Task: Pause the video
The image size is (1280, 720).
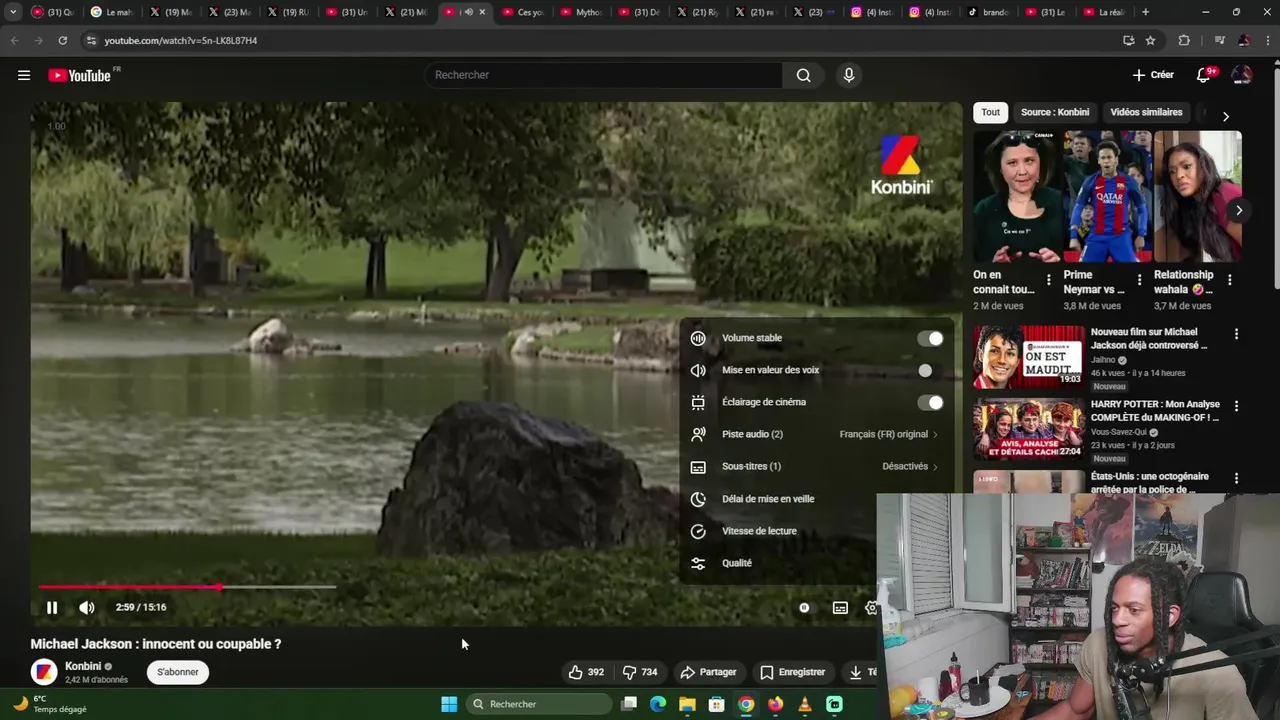Action: coord(52,607)
